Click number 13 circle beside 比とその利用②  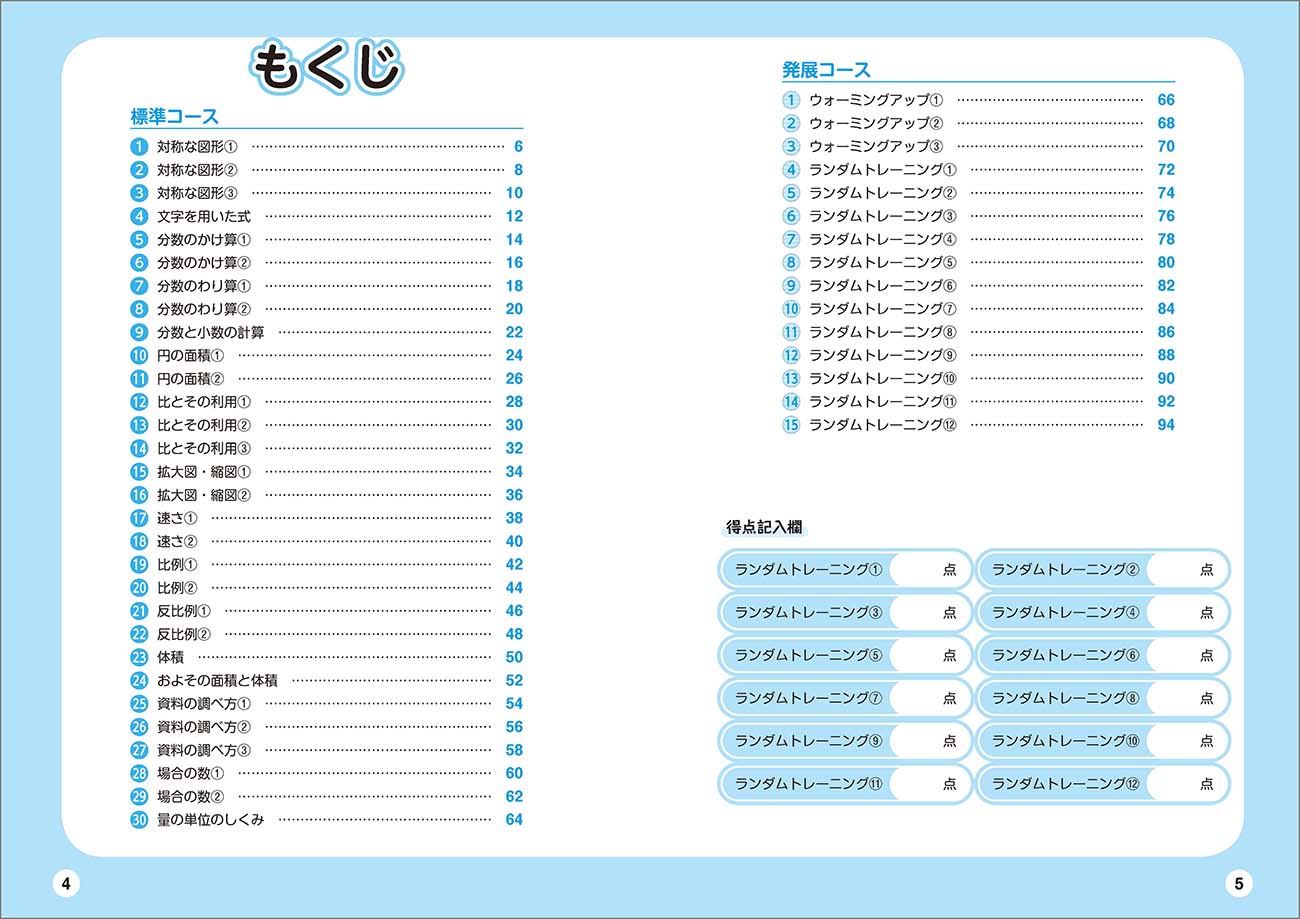[139, 425]
